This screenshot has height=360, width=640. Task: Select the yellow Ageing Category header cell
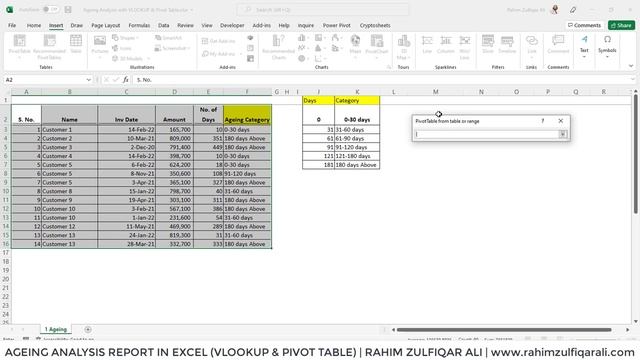pyautogui.click(x=247, y=114)
